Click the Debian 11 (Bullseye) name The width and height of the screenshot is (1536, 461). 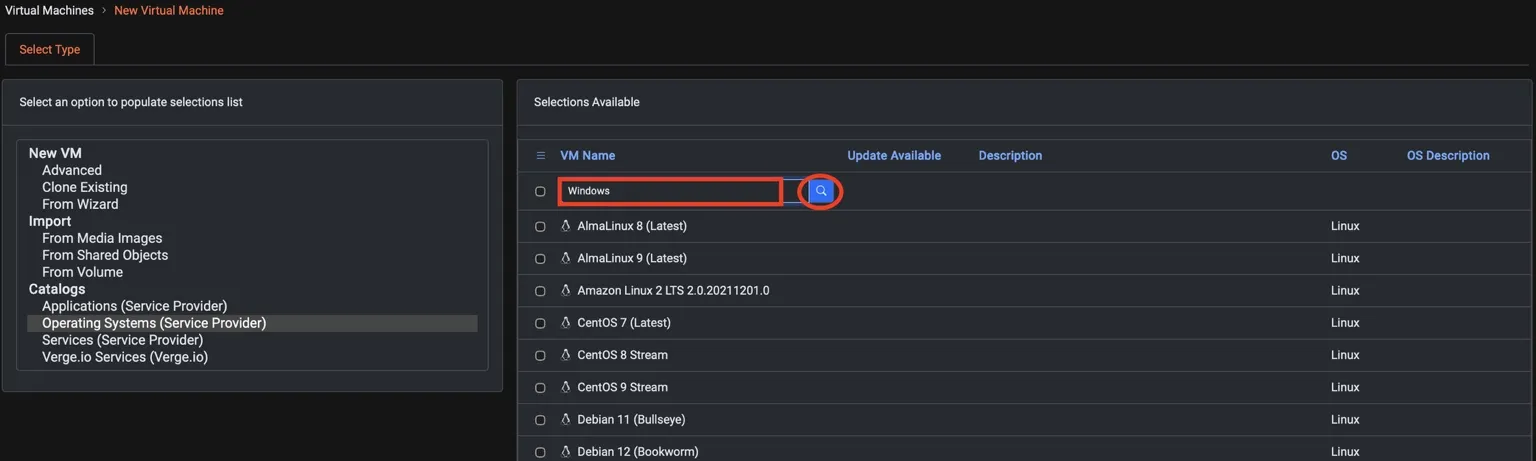(631, 419)
